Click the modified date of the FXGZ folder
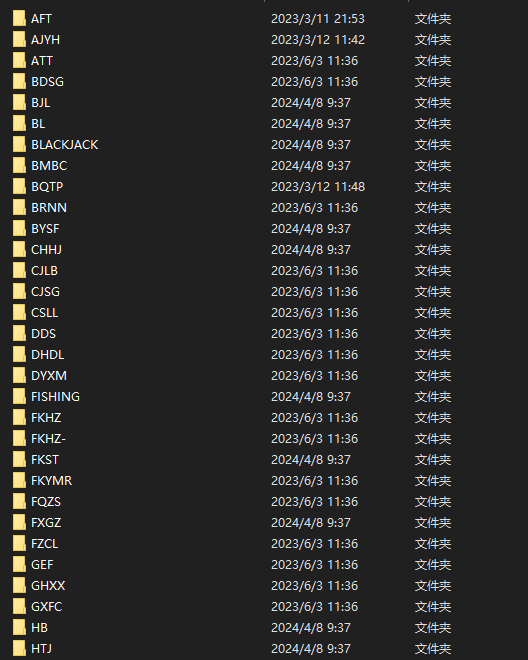The width and height of the screenshot is (528, 660). (311, 522)
